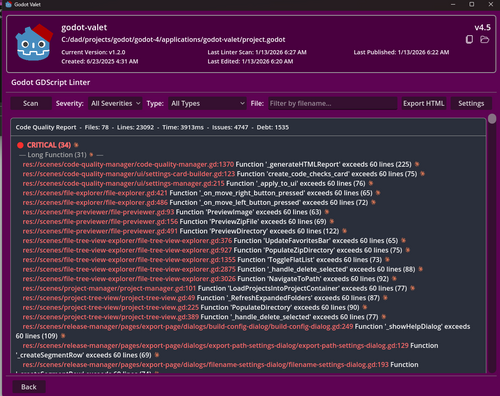Open link export-path-settings-dialog.gd:129
This screenshot has width=500, height=396.
(x=215, y=345)
